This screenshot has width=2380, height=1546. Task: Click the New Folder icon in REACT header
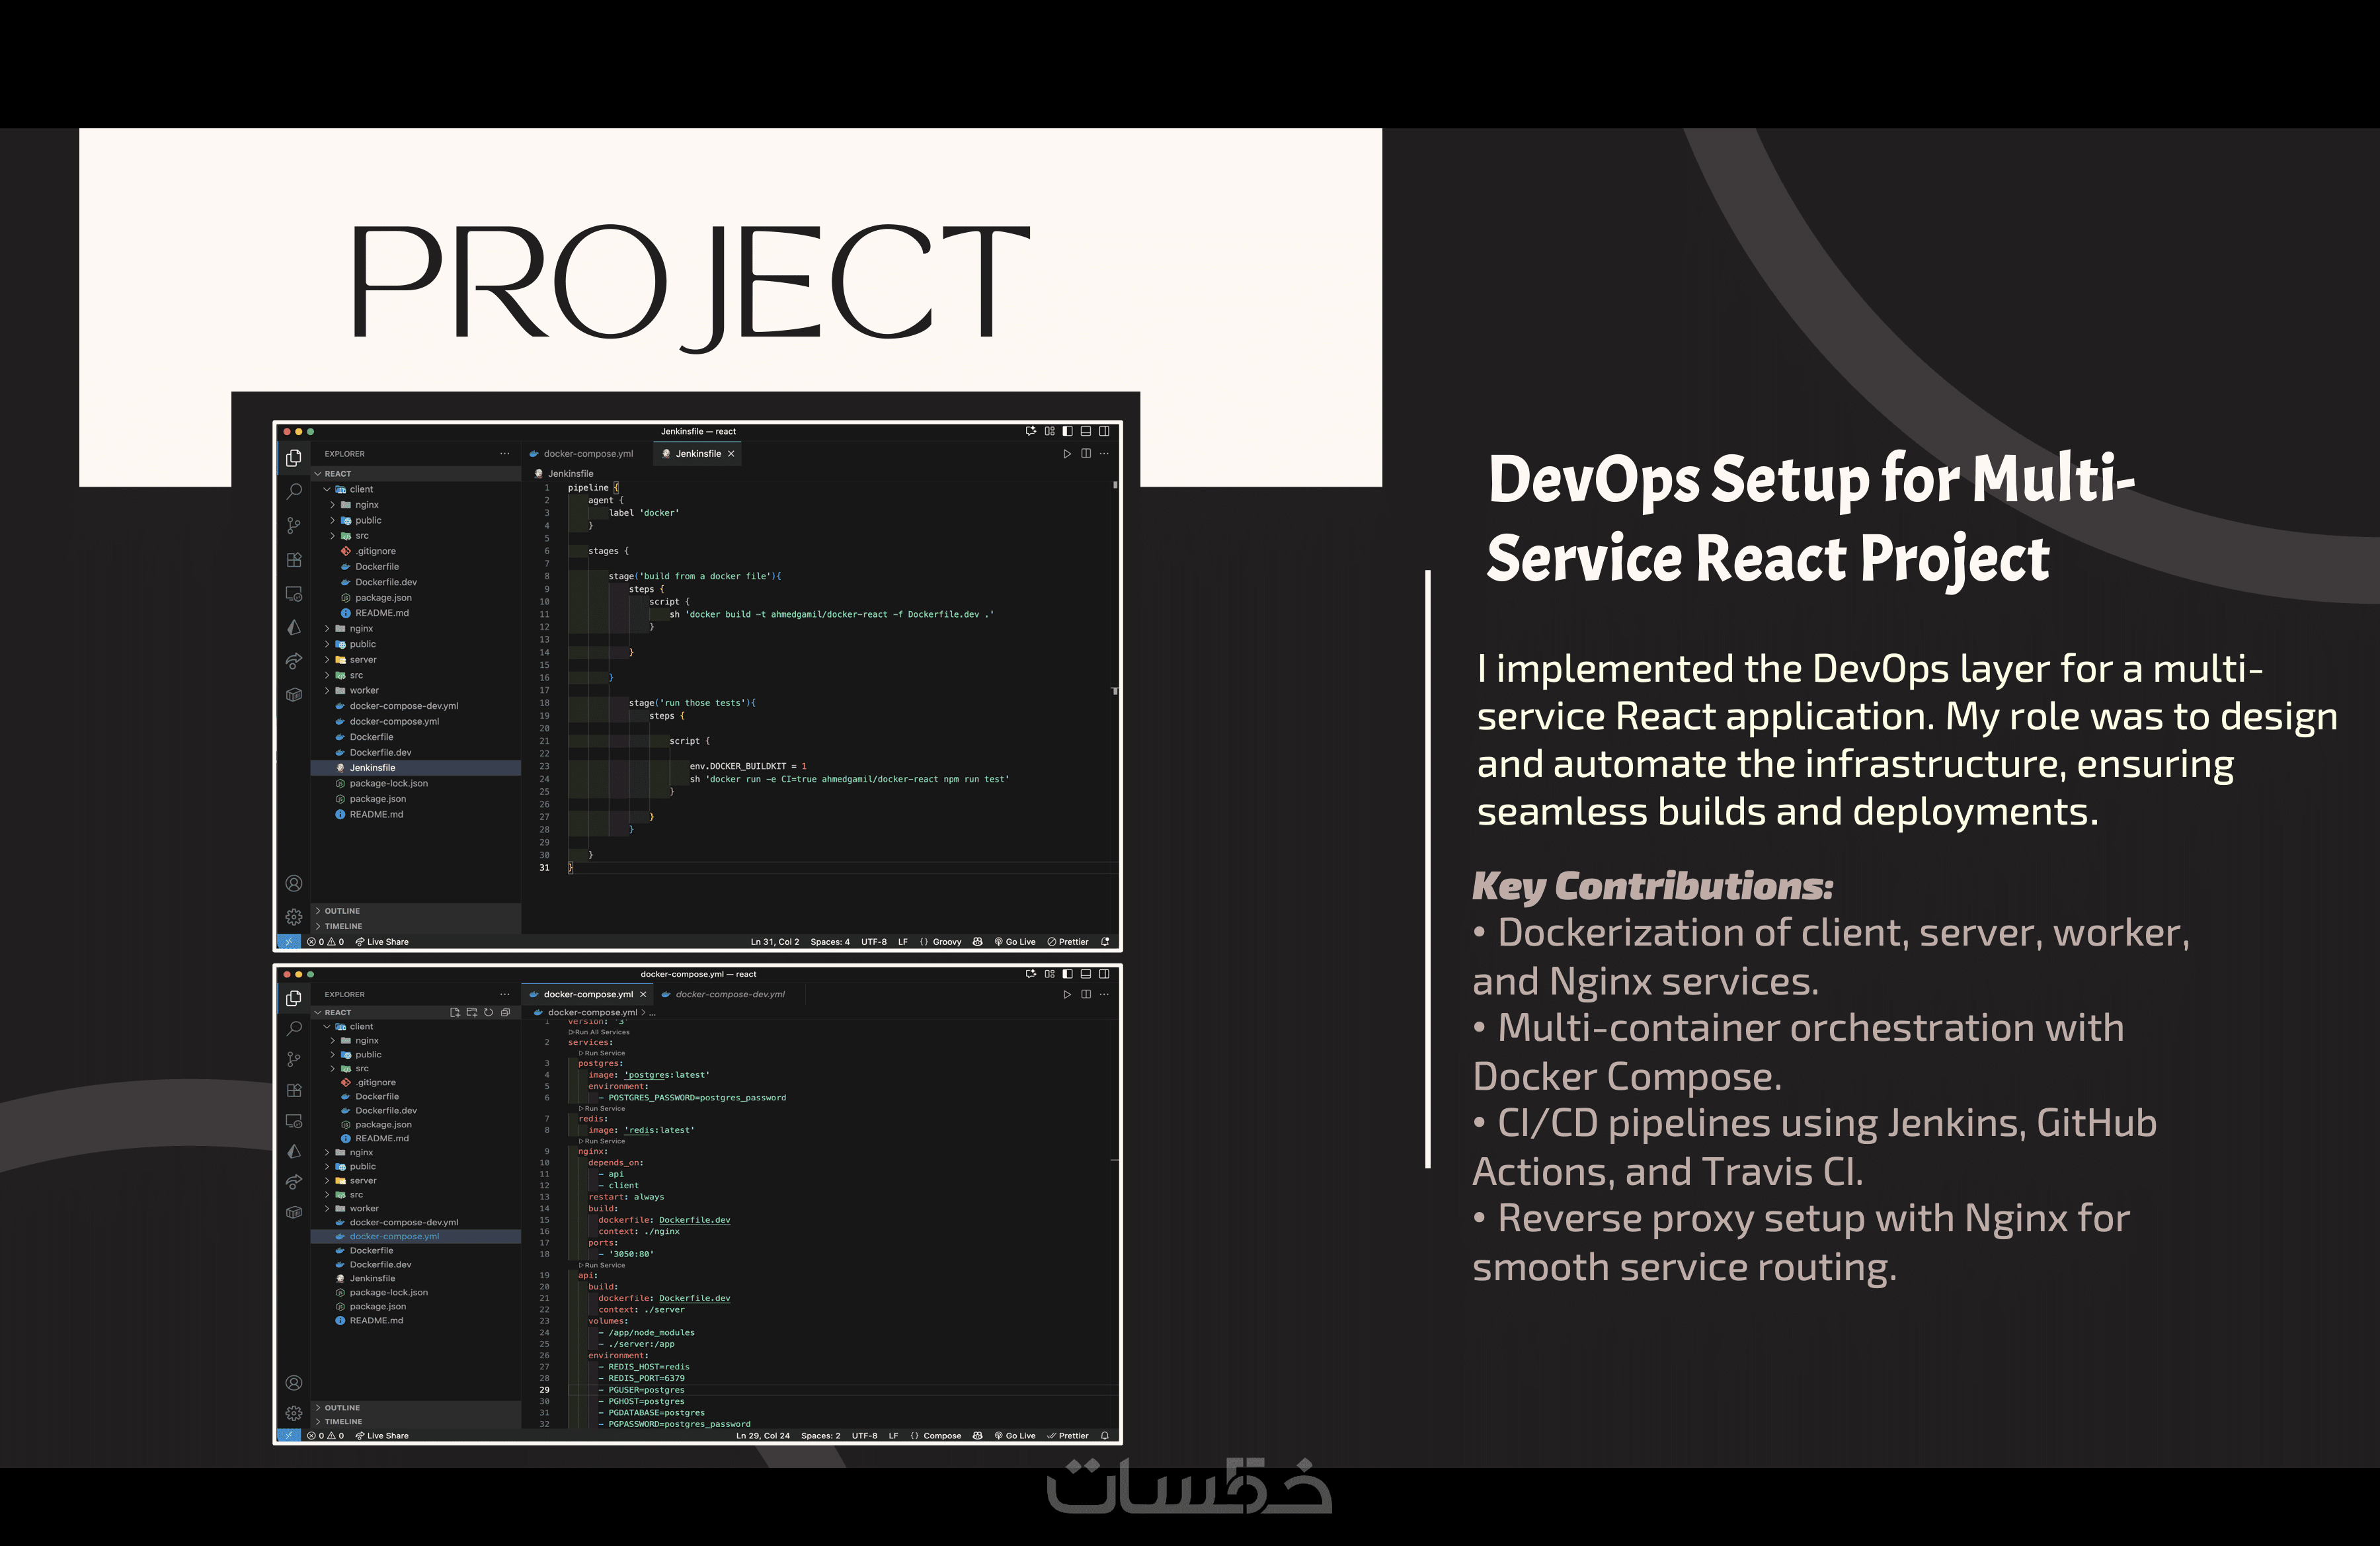[x=472, y=1012]
